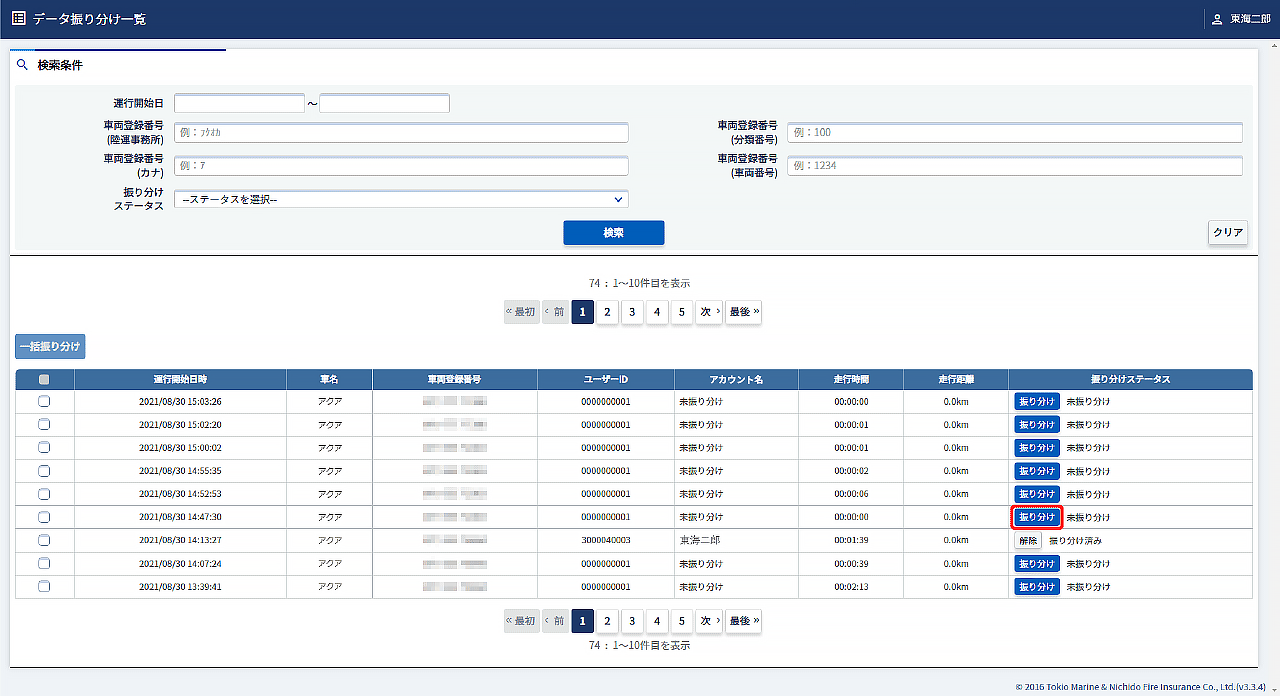Click 振り分け for the 13:39:41 row
Image resolution: width=1280 pixels, height=696 pixels.
point(1036,587)
